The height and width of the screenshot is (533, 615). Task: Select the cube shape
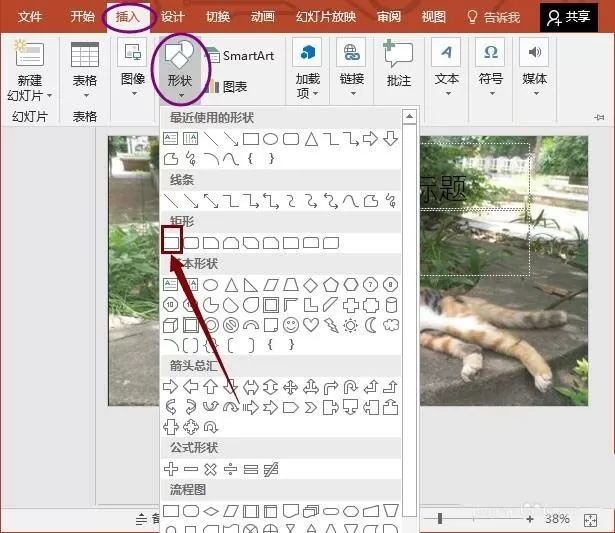tap(171, 325)
